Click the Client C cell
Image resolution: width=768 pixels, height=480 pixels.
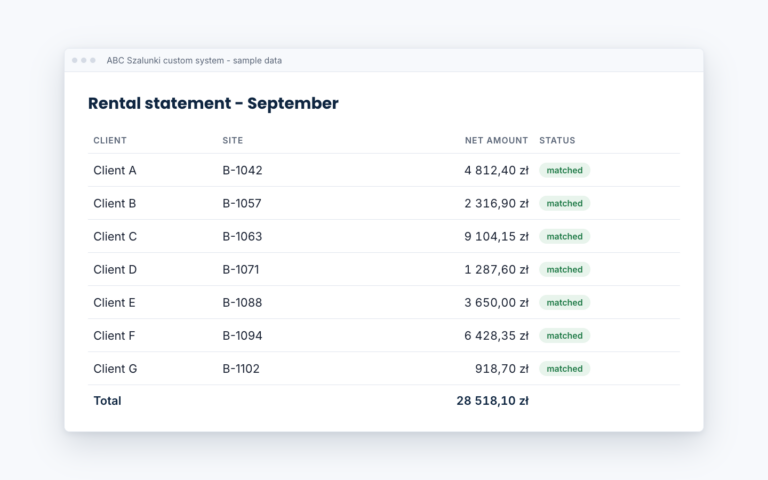click(115, 237)
